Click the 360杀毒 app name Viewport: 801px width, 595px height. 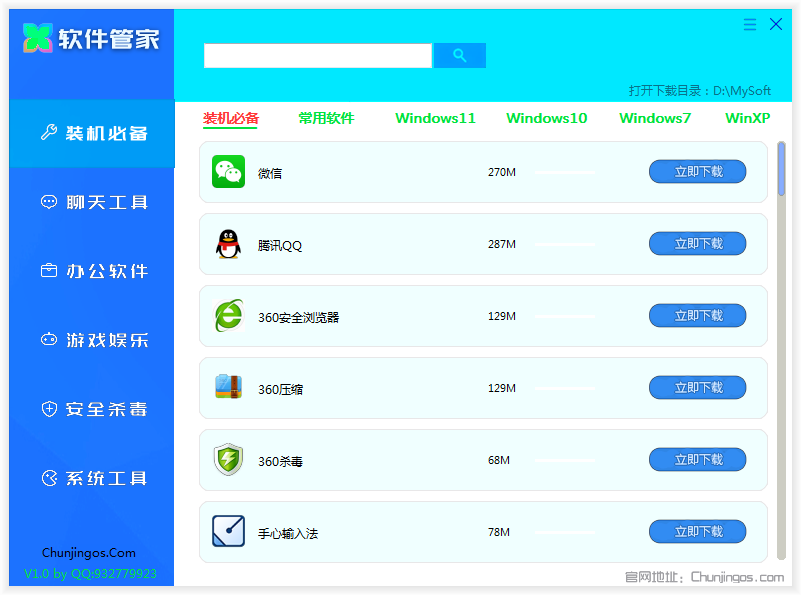coord(280,462)
